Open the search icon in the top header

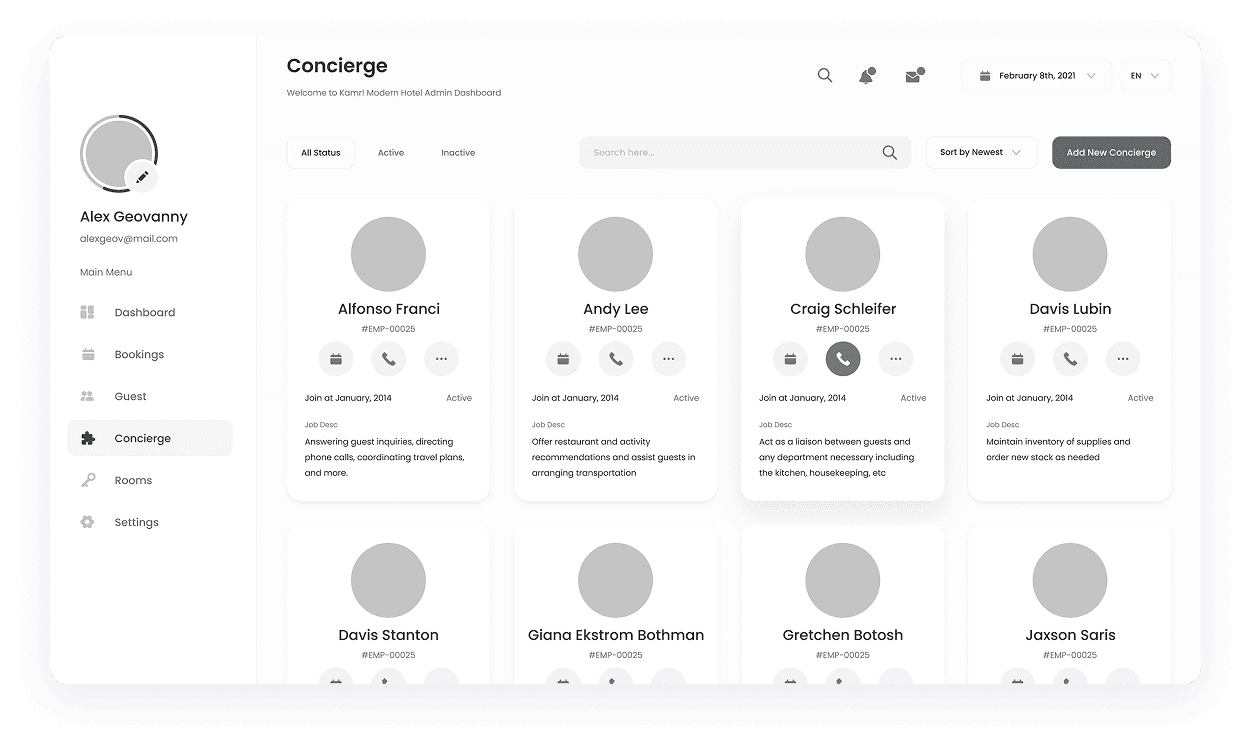pyautogui.click(x=824, y=75)
